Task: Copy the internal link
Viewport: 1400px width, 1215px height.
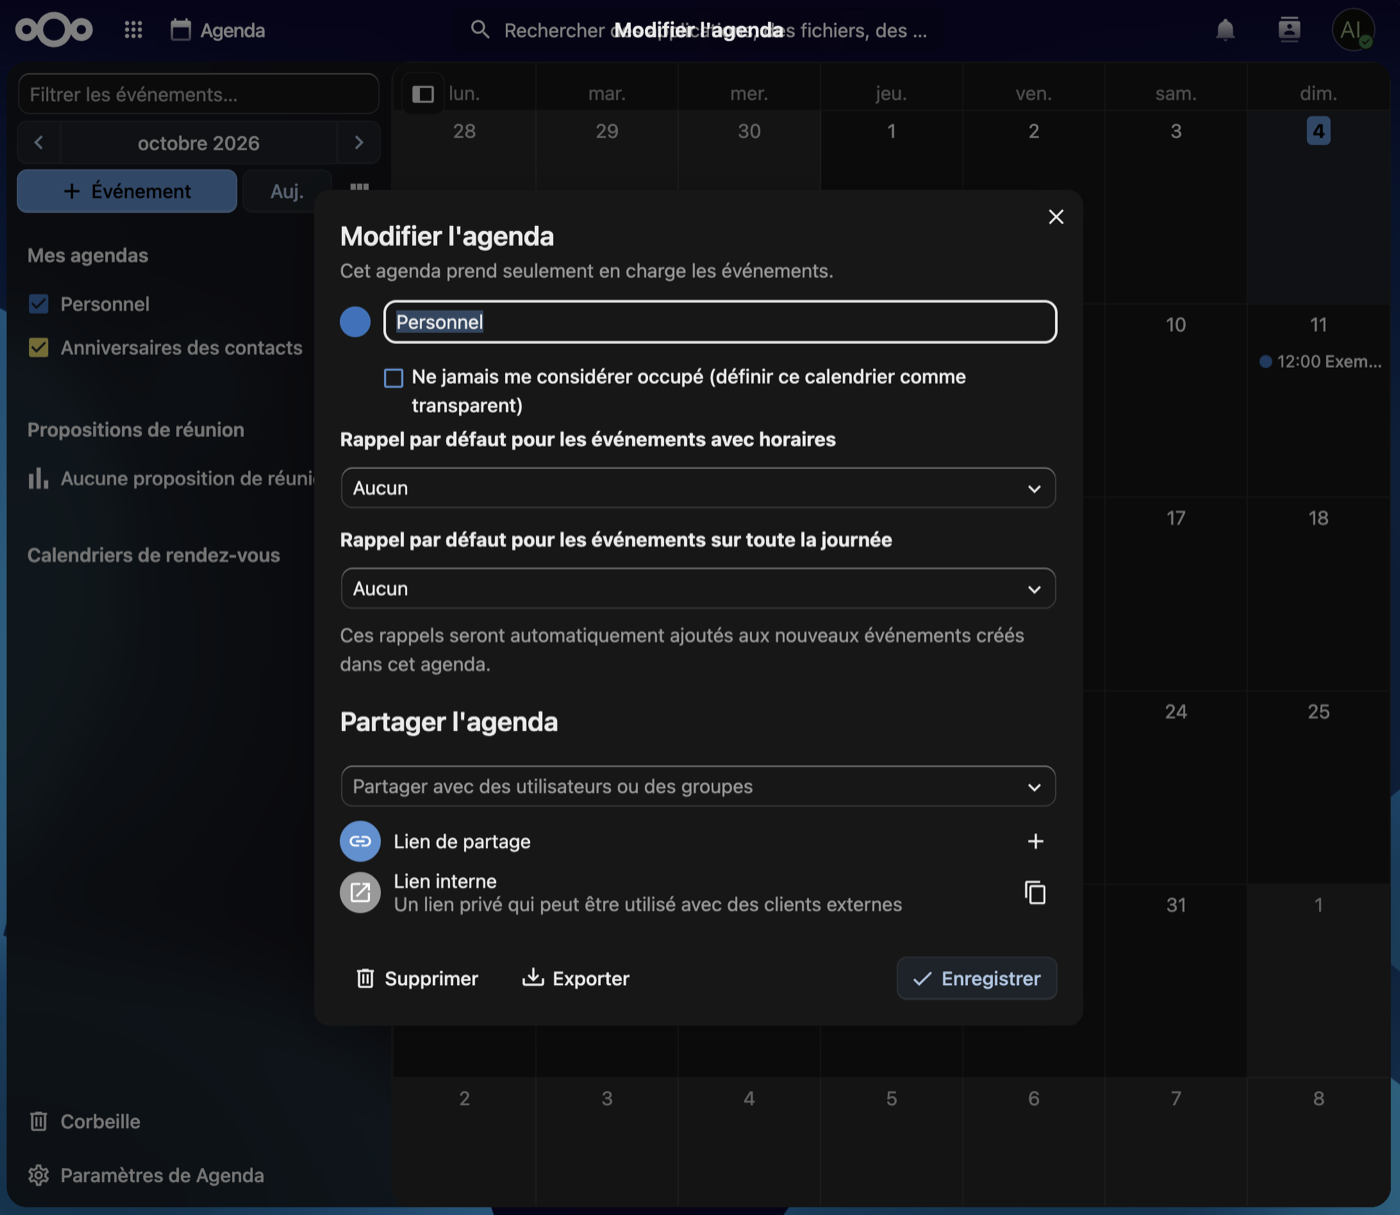Action: (1035, 892)
